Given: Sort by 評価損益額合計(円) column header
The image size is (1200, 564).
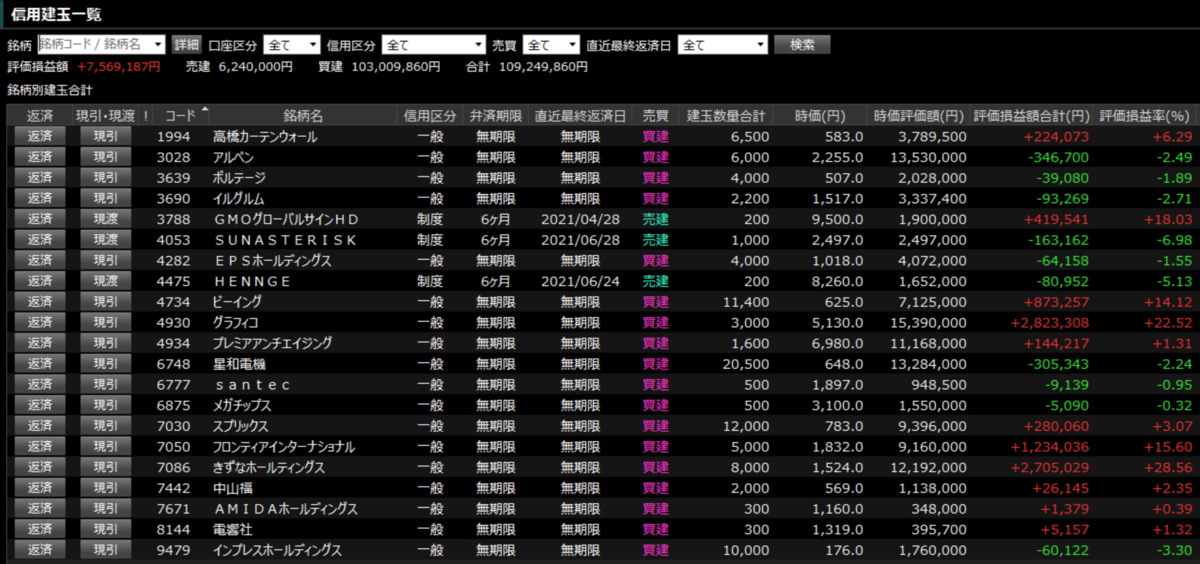Looking at the screenshot, I should point(1032,115).
